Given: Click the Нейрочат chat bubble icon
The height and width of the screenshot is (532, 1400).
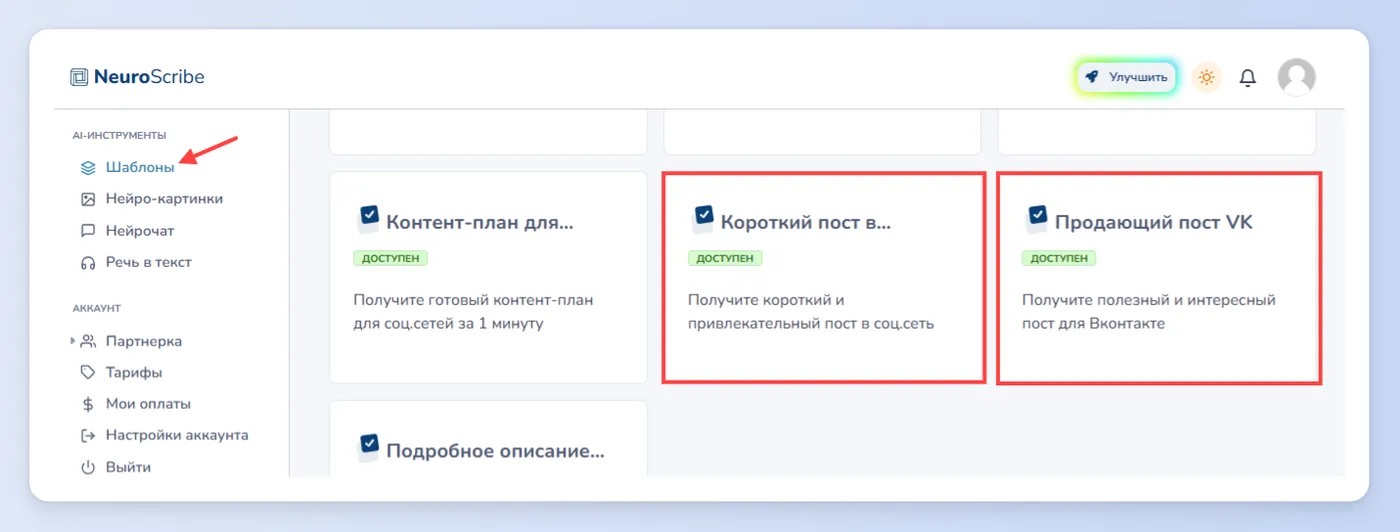Looking at the screenshot, I should [x=88, y=231].
